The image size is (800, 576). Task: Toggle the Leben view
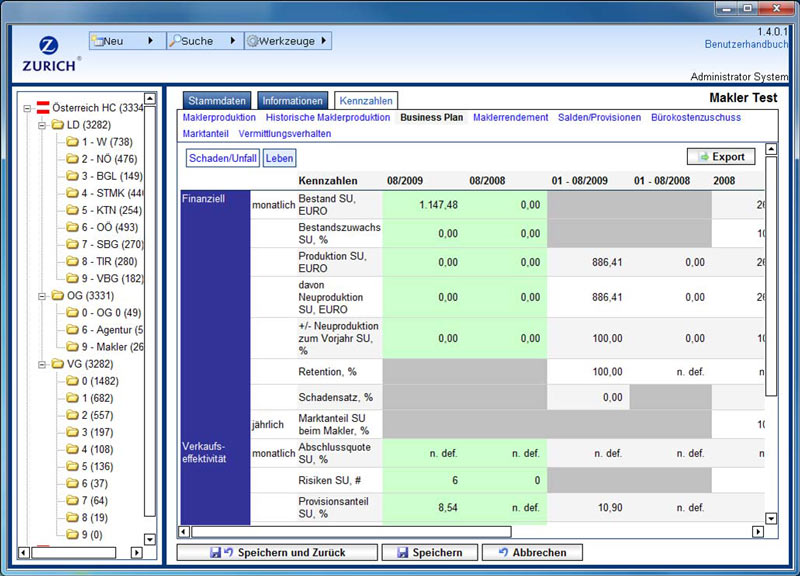[280, 158]
